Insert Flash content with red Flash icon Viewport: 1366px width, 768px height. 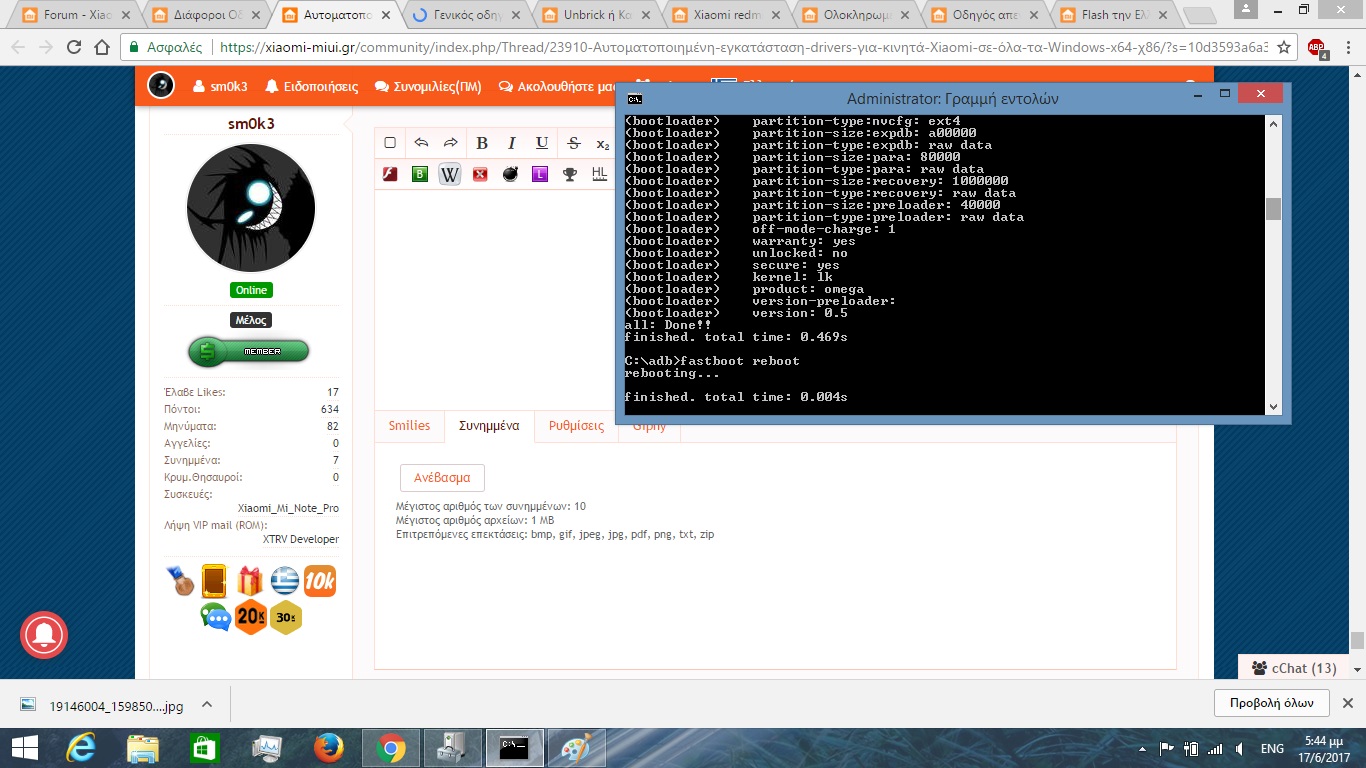click(390, 174)
